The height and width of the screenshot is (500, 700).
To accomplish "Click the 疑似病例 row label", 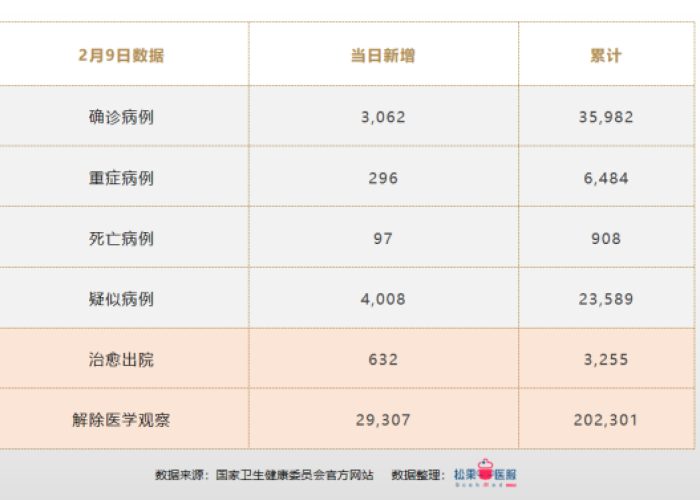I will click(121, 299).
